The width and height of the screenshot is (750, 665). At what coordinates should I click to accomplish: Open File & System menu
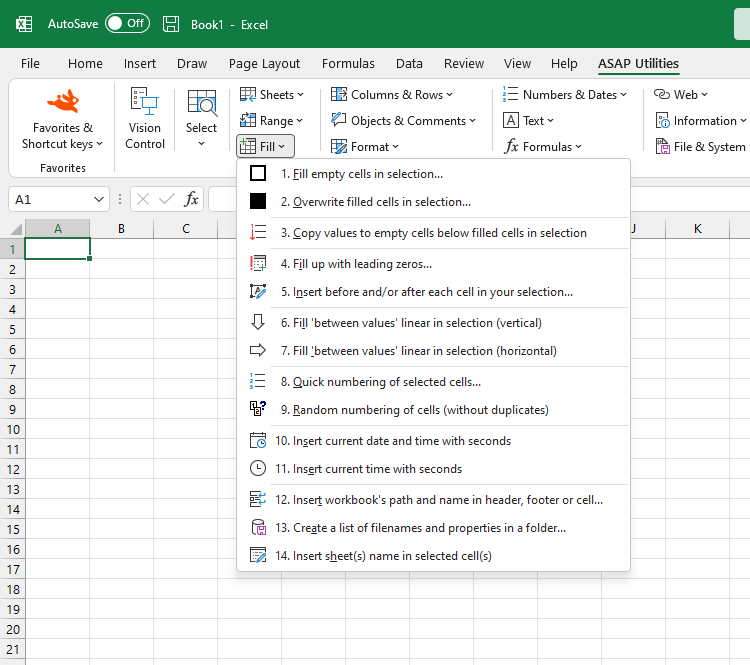[x=701, y=146]
